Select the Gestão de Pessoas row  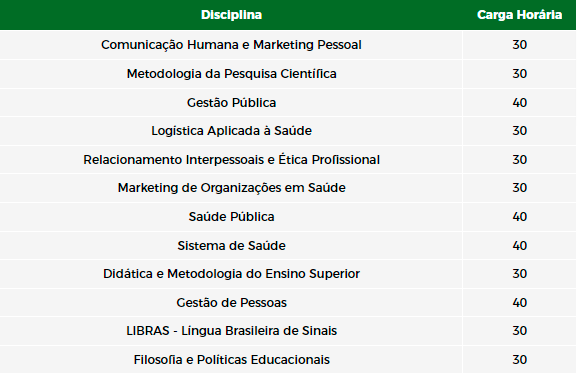288,303
